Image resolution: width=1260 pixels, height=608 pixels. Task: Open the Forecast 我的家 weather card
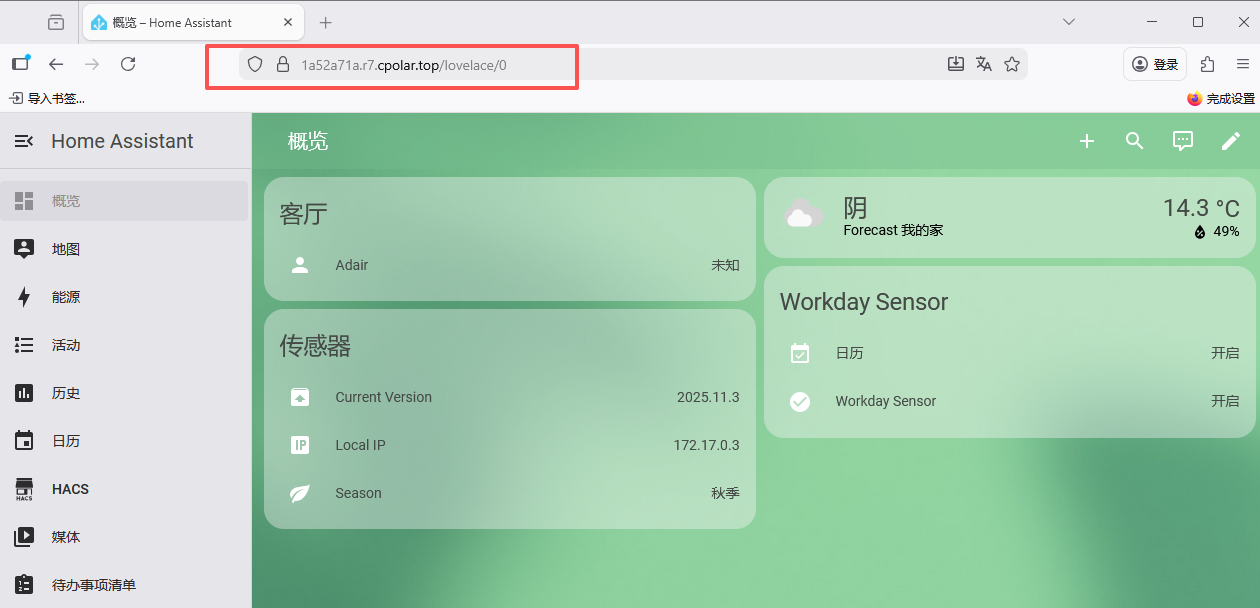pyautogui.click(x=1010, y=218)
